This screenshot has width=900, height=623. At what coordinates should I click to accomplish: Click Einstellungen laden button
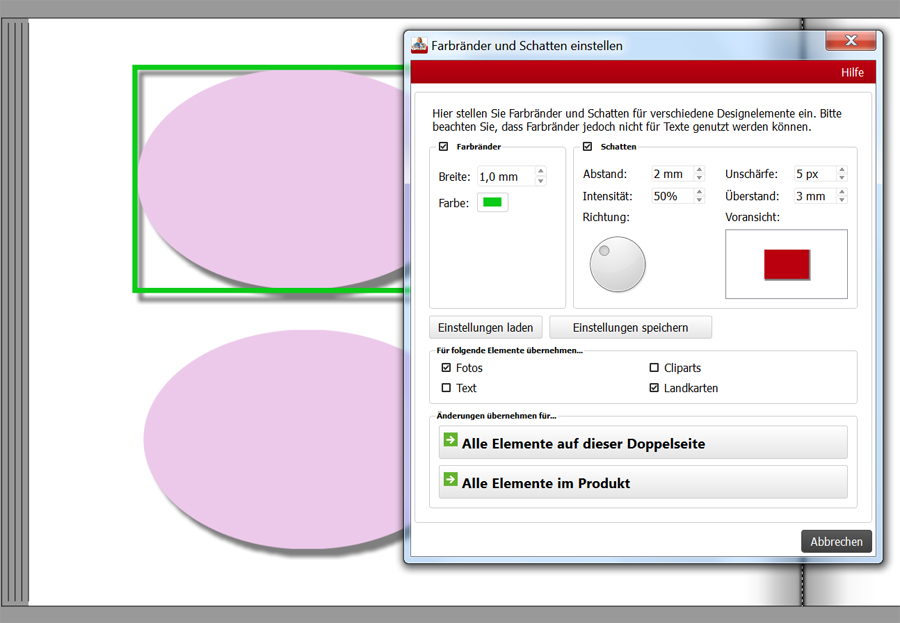(486, 327)
